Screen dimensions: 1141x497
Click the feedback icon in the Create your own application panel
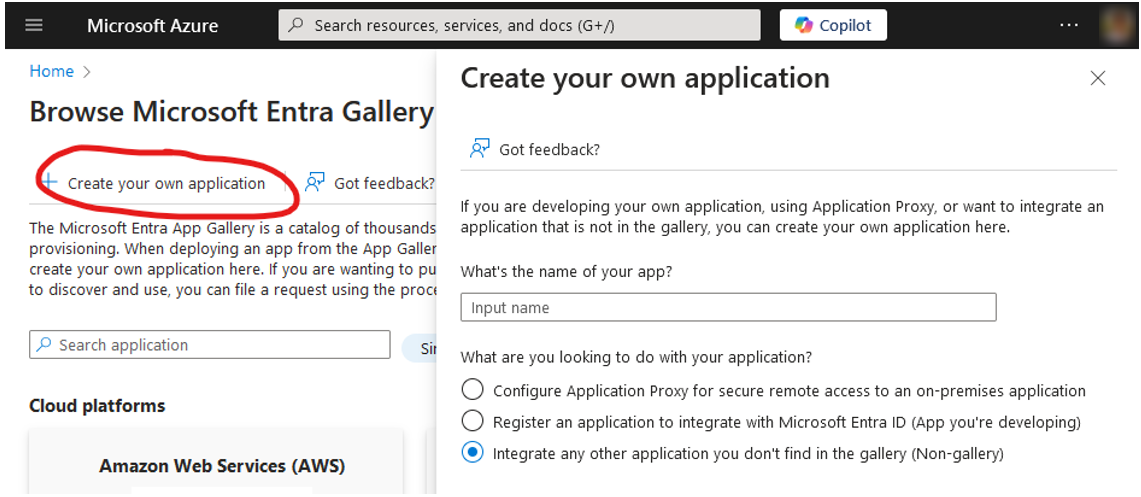click(480, 149)
